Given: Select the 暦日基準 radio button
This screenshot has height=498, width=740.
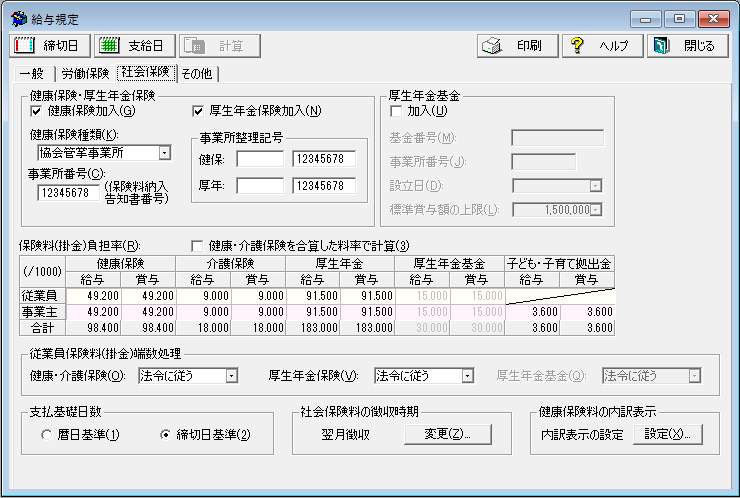Looking at the screenshot, I should [46, 435].
